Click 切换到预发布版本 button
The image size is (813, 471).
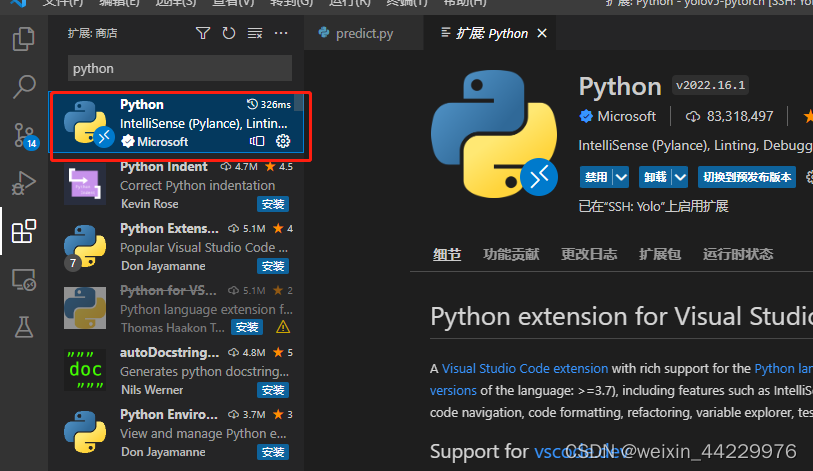click(x=747, y=177)
